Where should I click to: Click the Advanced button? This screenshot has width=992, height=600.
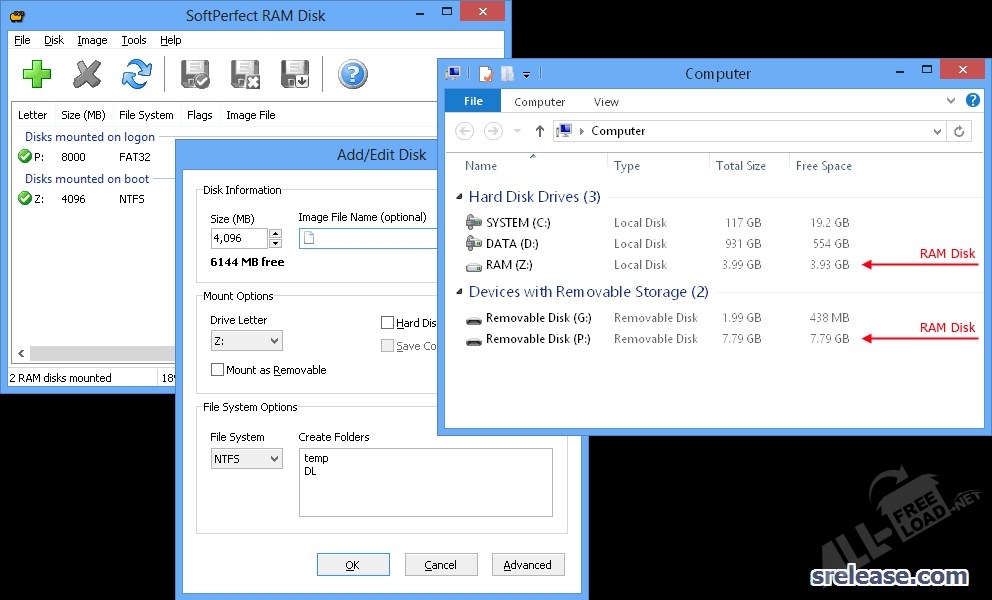tap(527, 565)
